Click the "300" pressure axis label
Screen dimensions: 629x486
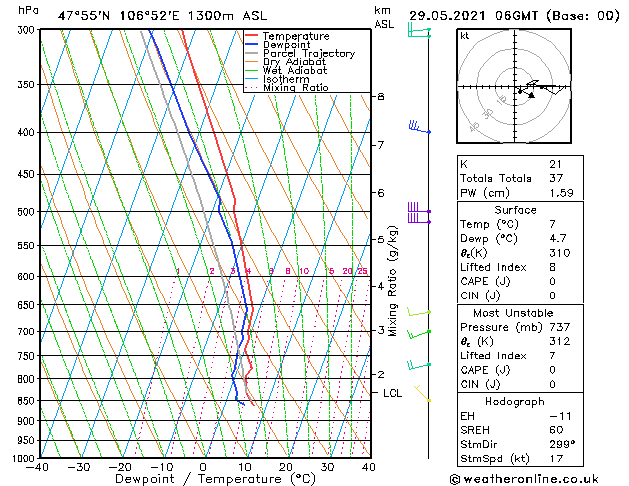point(28,30)
